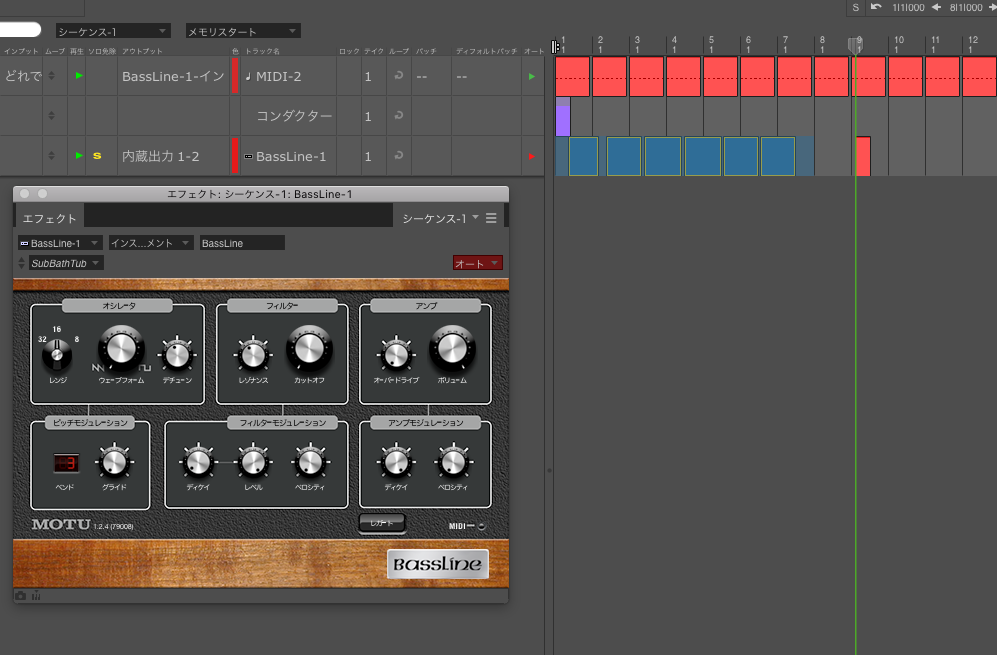
Task: Click the MIDI-2 color swatch
Action: (235, 76)
